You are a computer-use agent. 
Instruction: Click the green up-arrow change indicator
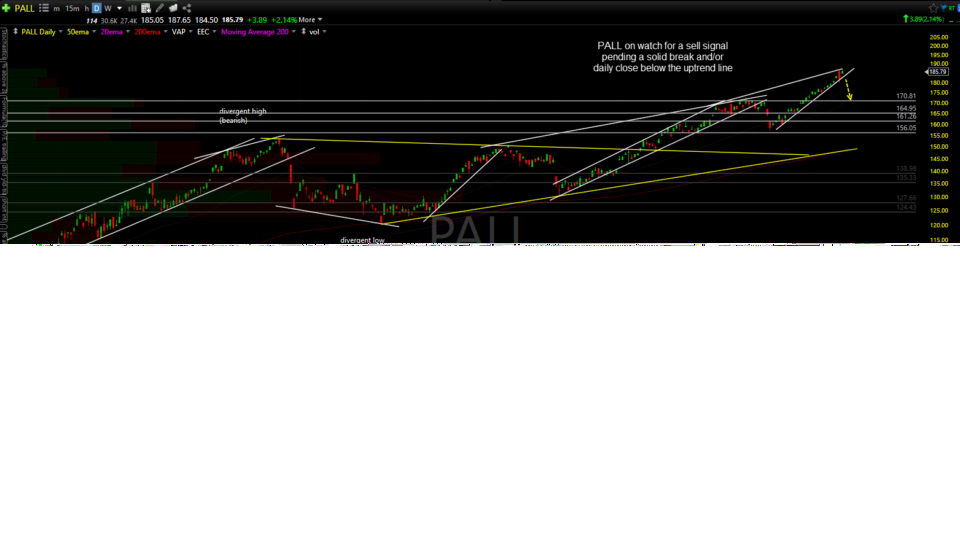click(x=906, y=19)
